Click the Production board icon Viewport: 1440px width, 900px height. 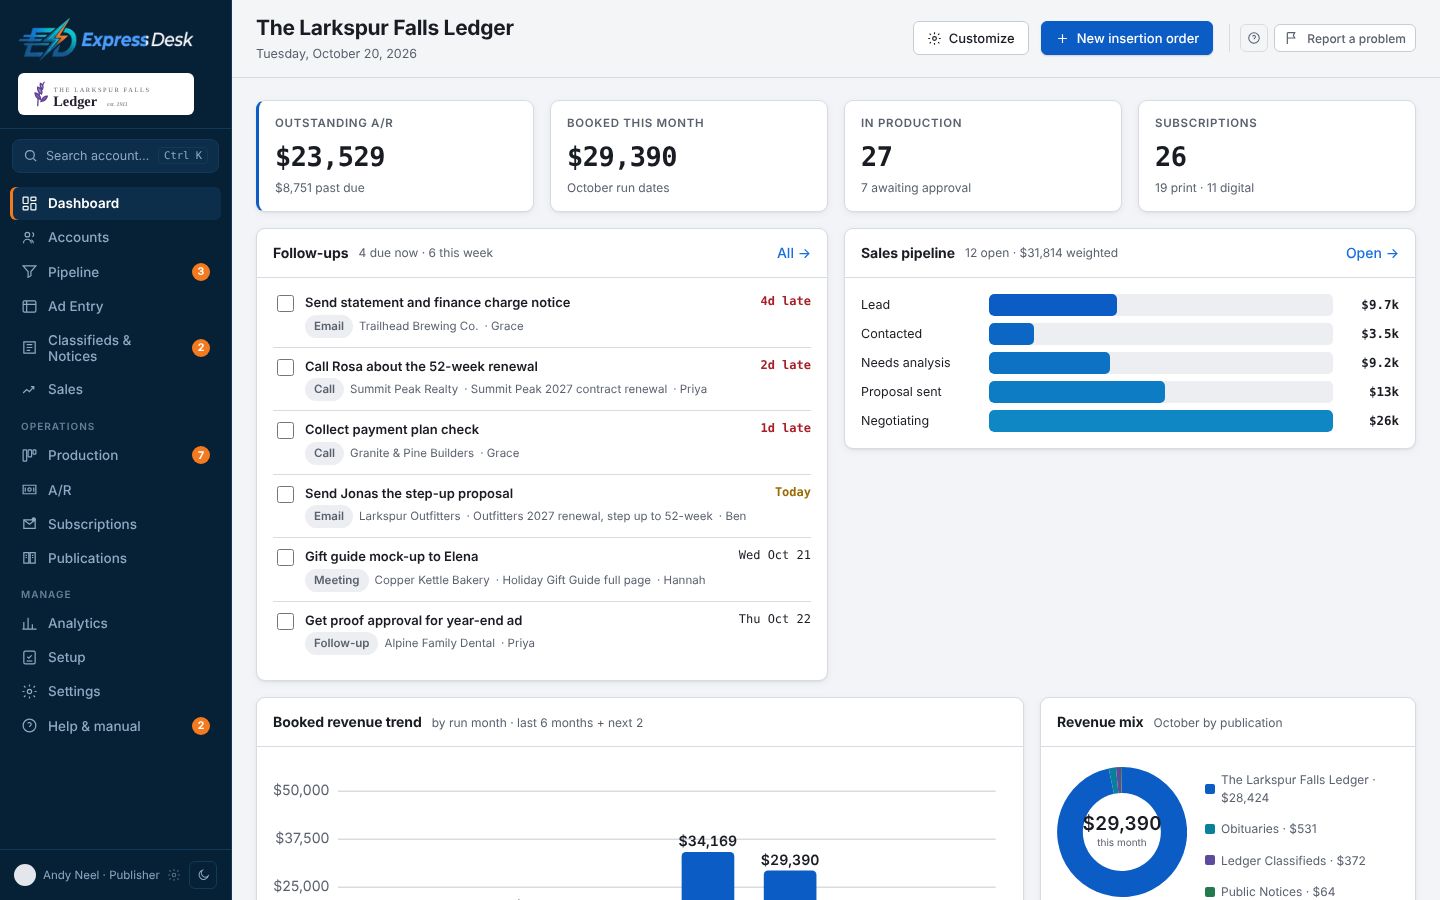pyautogui.click(x=29, y=455)
